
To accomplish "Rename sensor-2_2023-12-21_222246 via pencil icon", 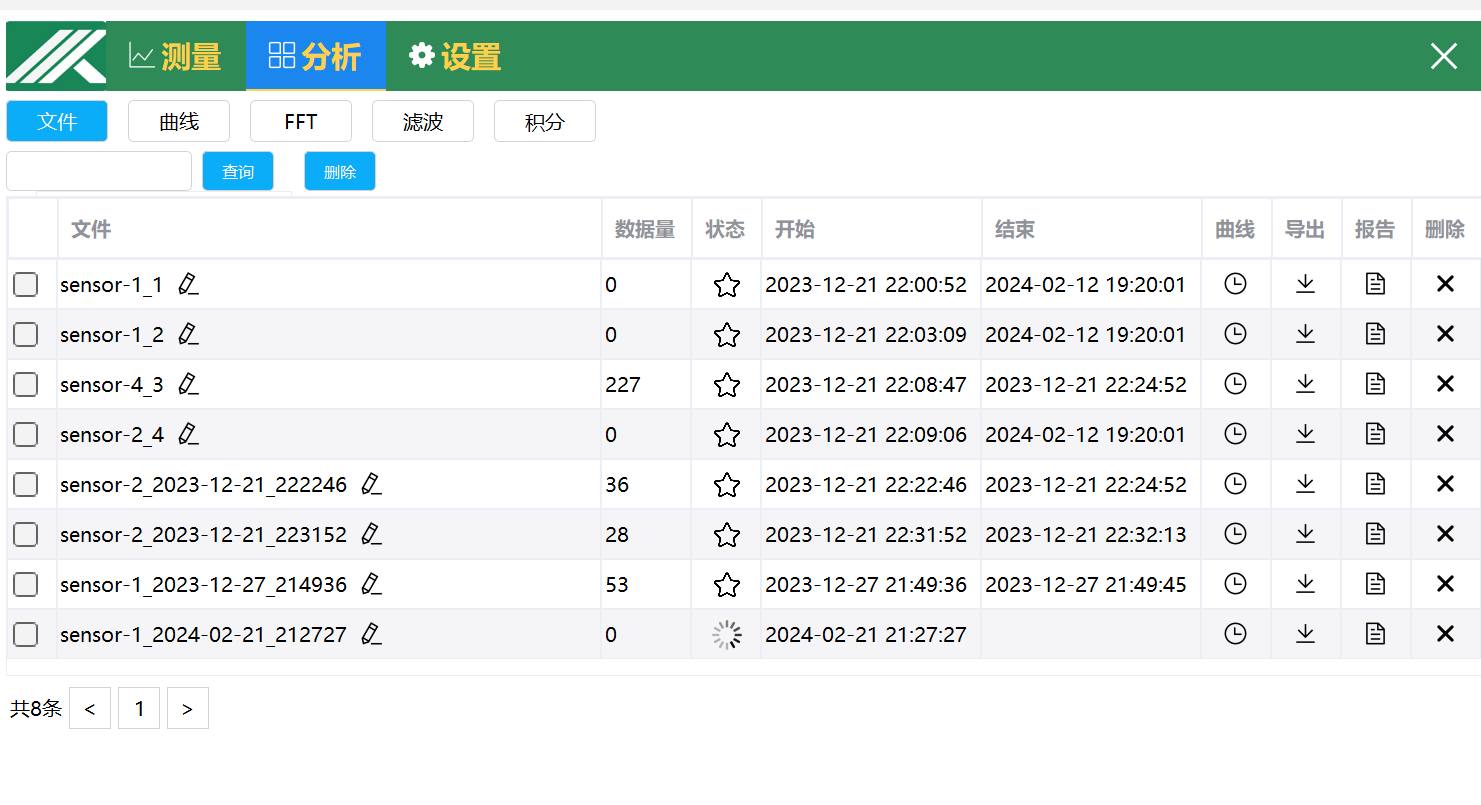I will pos(371,484).
